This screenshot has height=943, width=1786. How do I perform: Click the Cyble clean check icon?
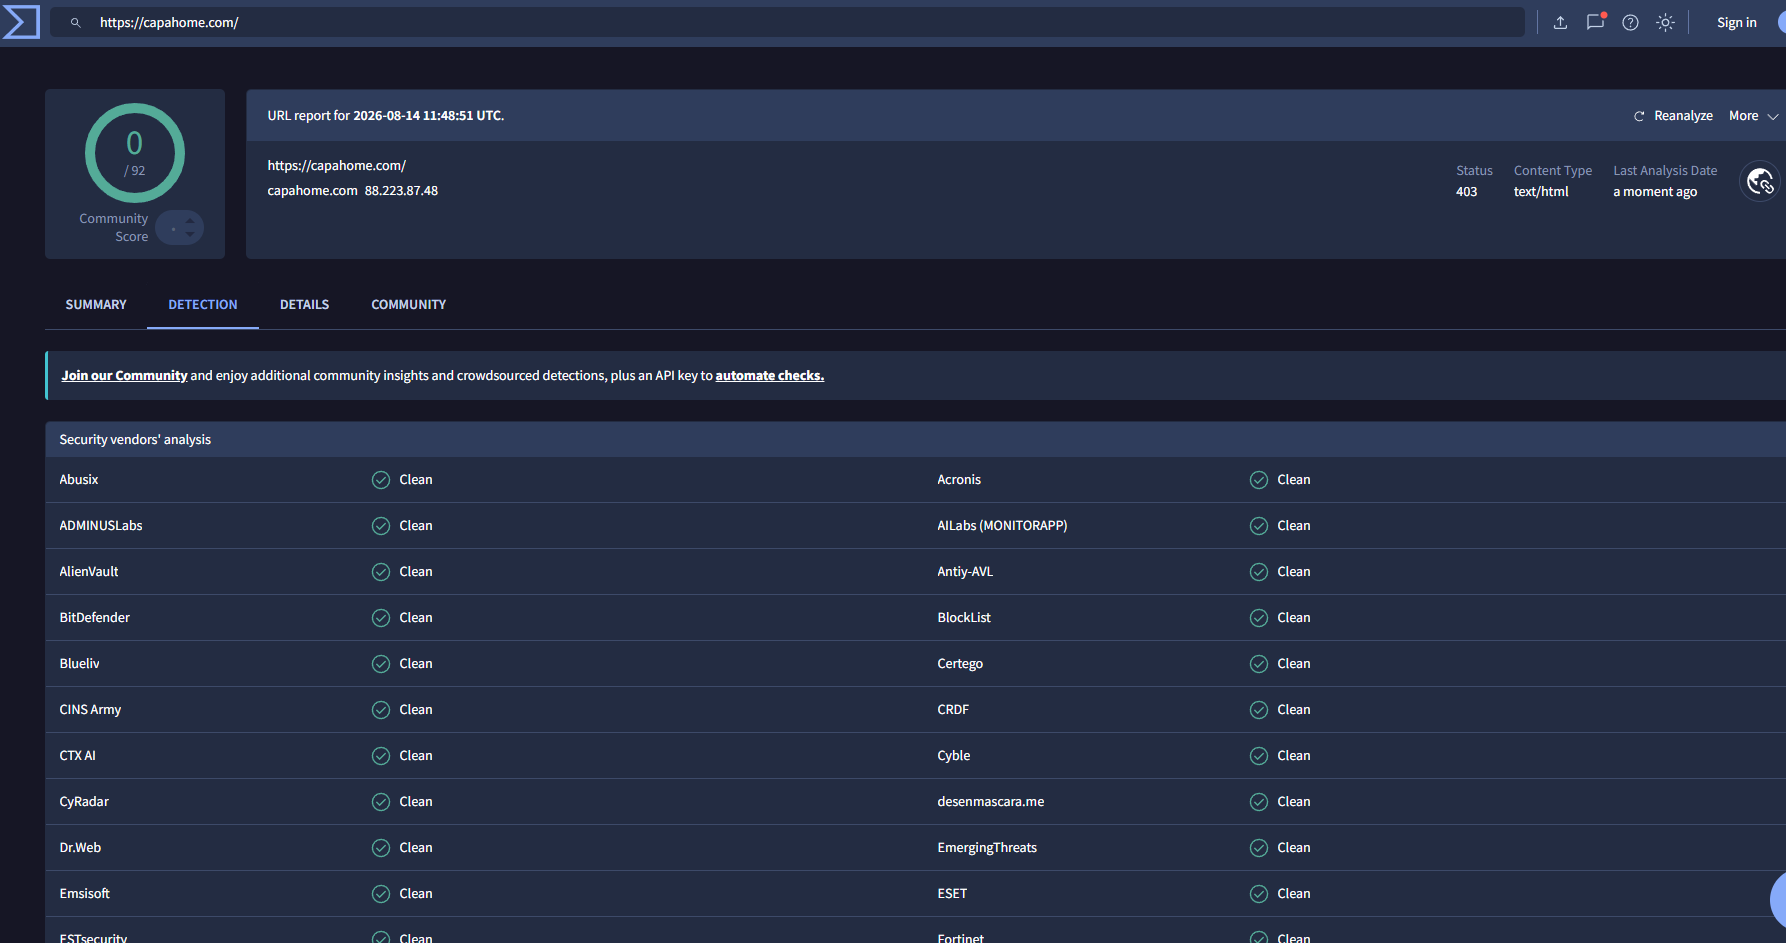pos(1259,756)
